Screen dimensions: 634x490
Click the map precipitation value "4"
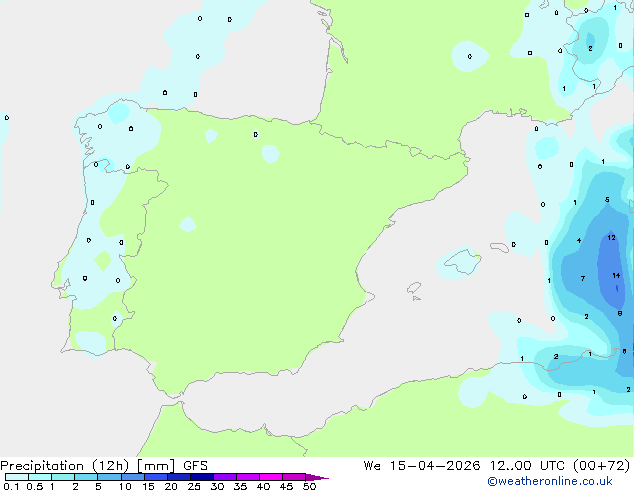tap(579, 241)
